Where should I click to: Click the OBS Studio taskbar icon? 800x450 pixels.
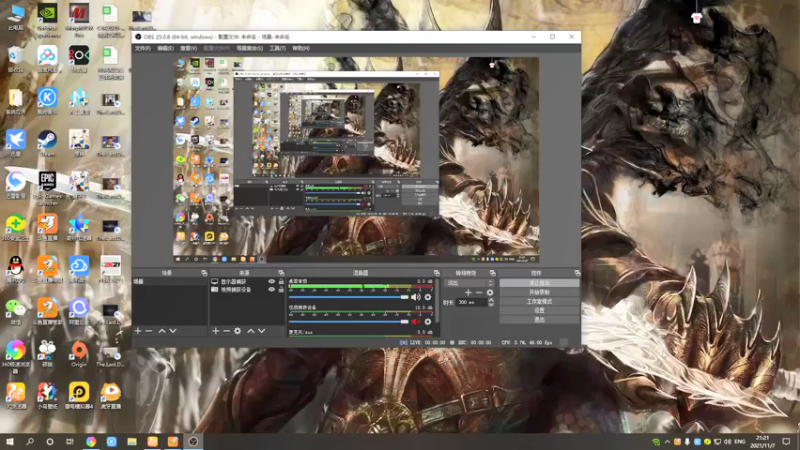193,441
